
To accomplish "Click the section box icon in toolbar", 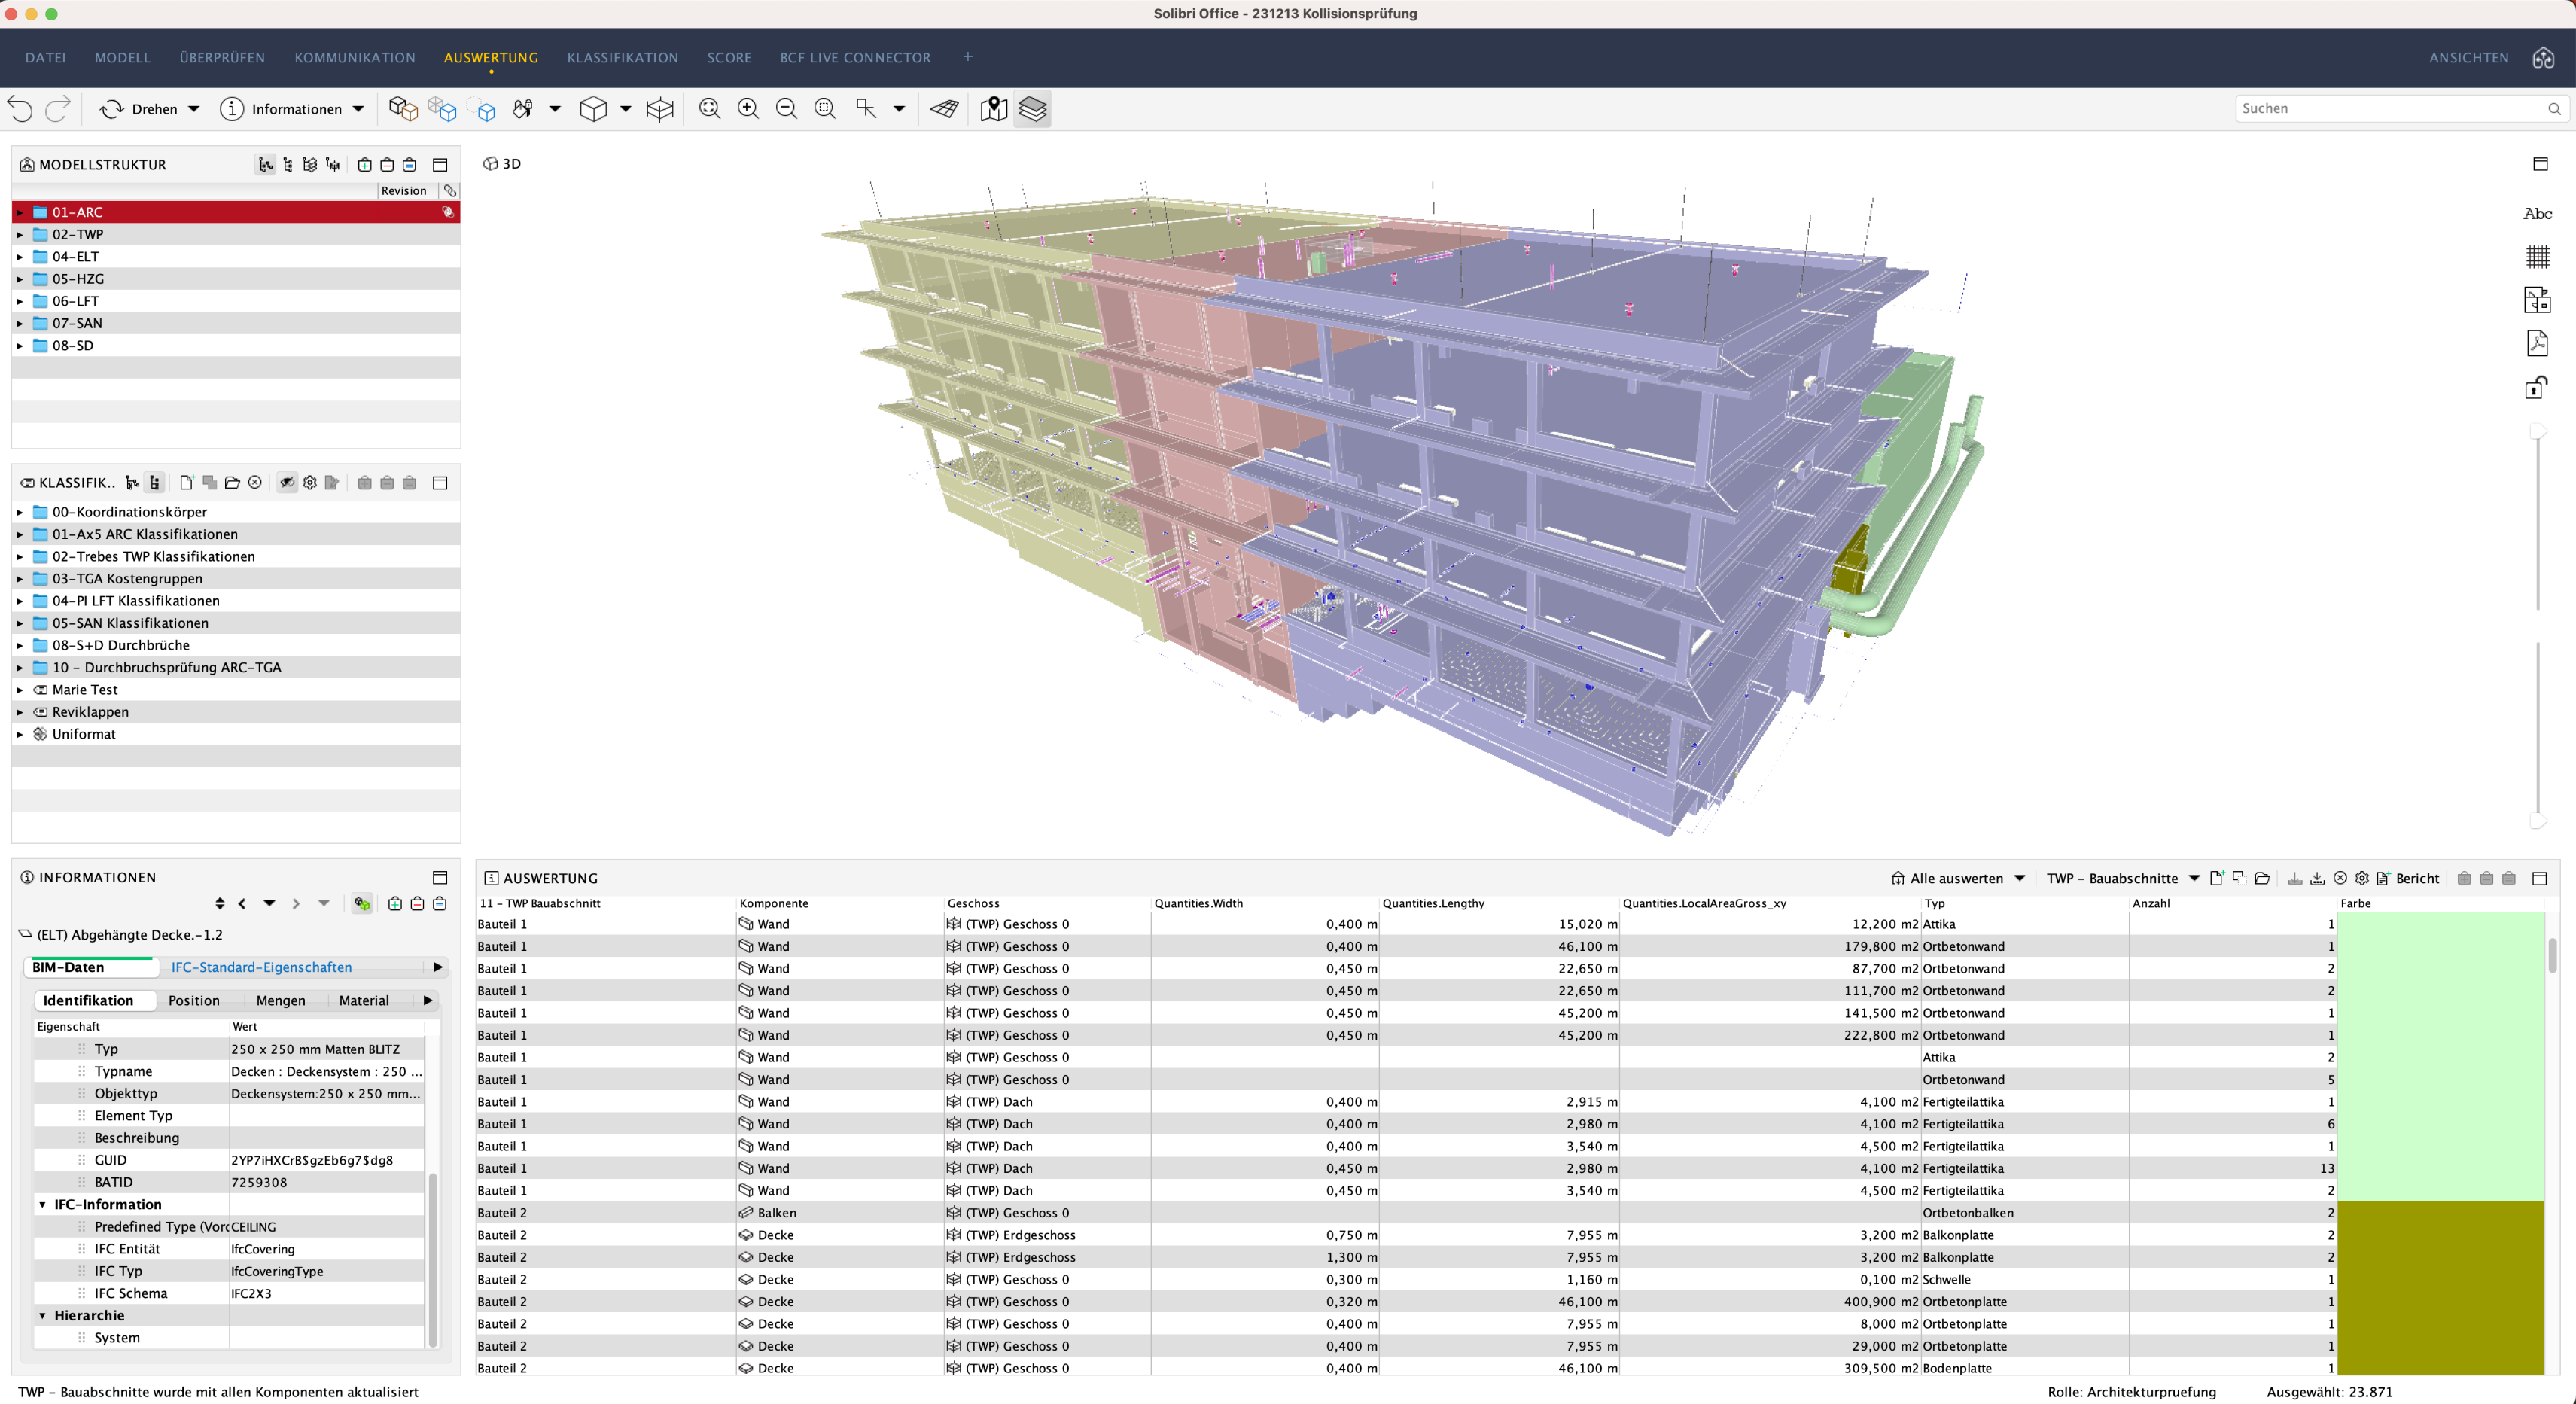I will coord(659,109).
